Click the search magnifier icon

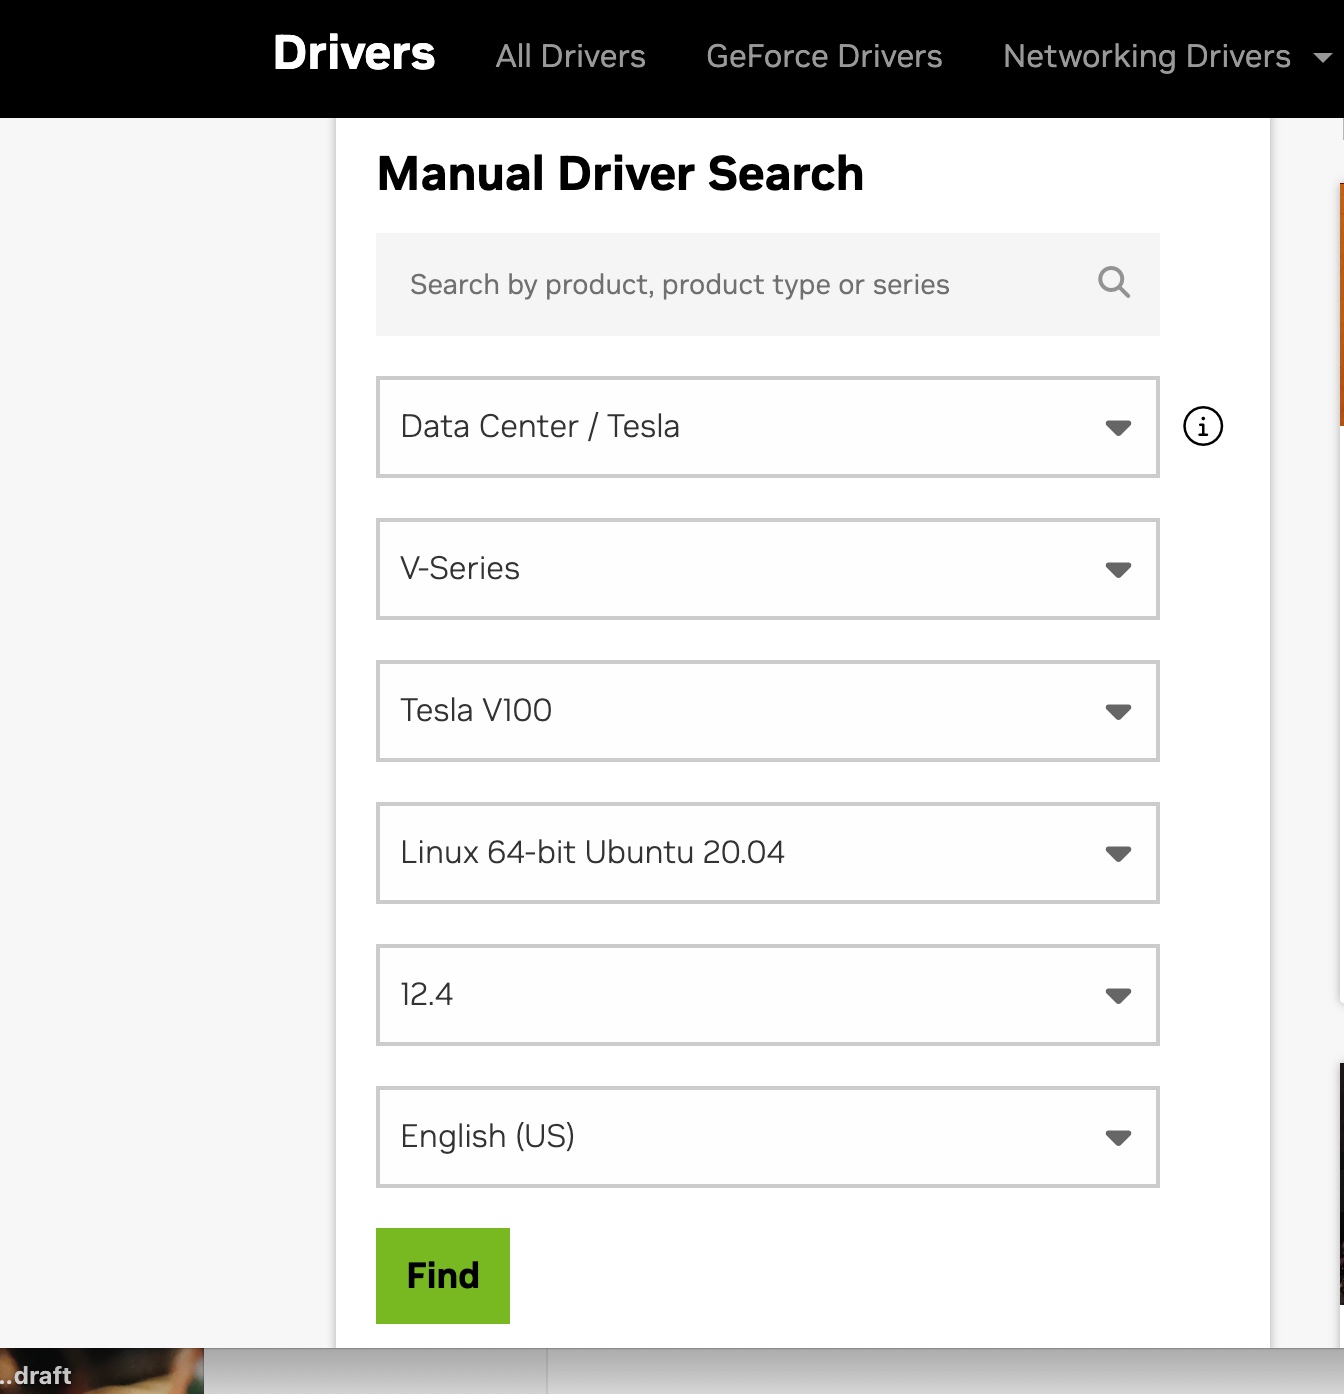coord(1113,283)
